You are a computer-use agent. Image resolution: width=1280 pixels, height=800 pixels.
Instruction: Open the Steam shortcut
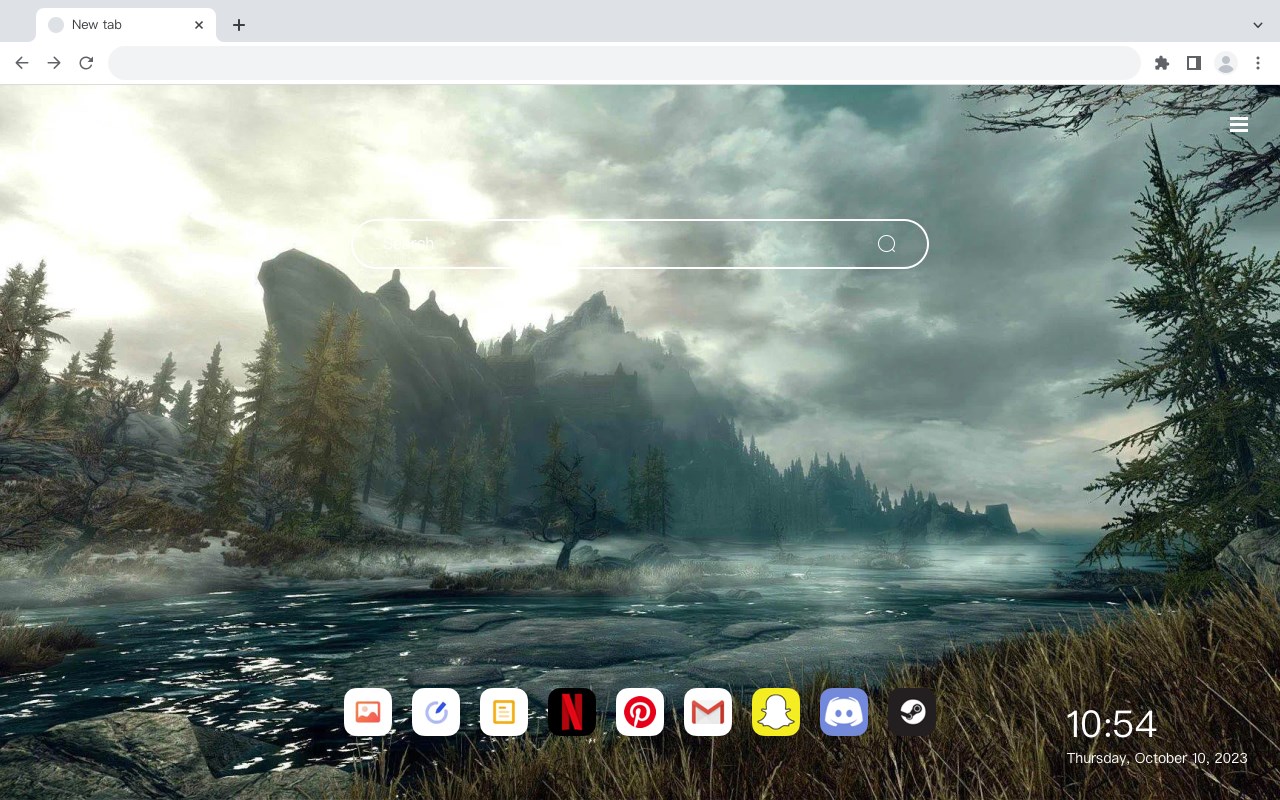coord(912,712)
